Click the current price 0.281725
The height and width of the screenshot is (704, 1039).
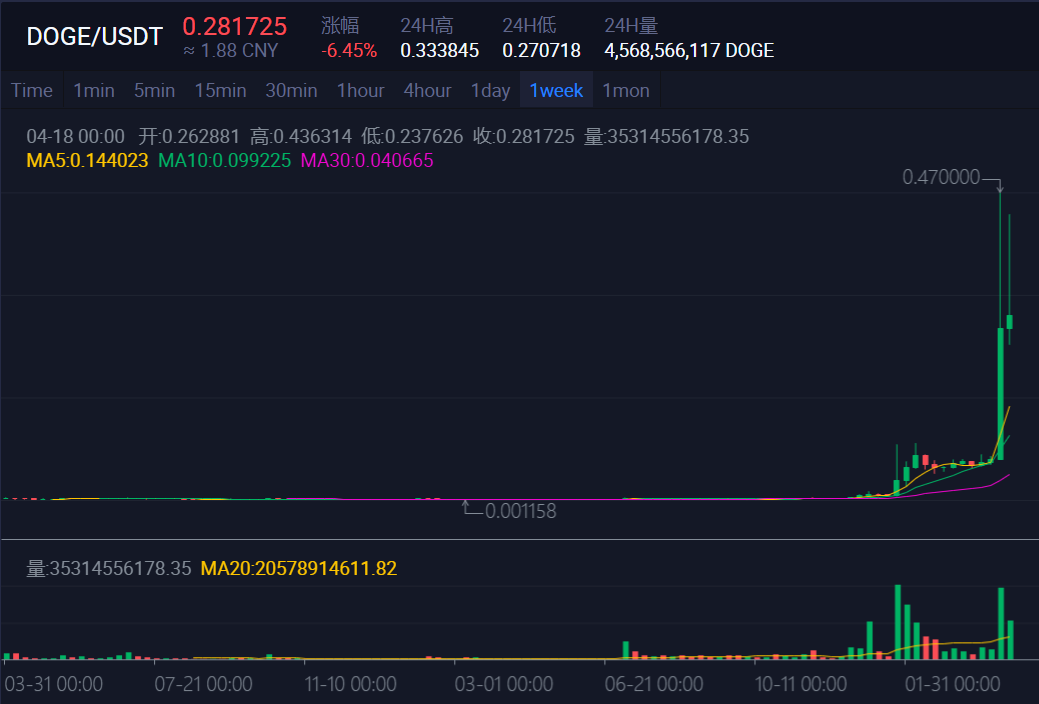[x=235, y=27]
